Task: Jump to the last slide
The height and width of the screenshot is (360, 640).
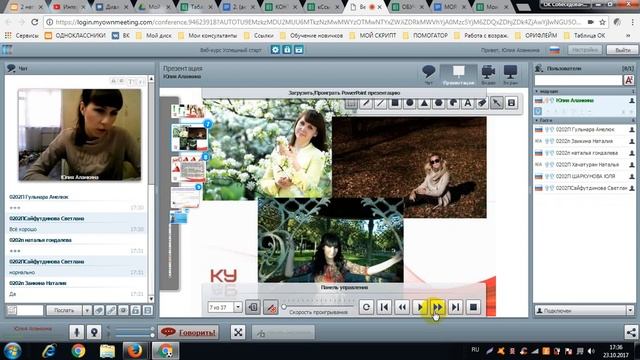Action: click(x=456, y=307)
